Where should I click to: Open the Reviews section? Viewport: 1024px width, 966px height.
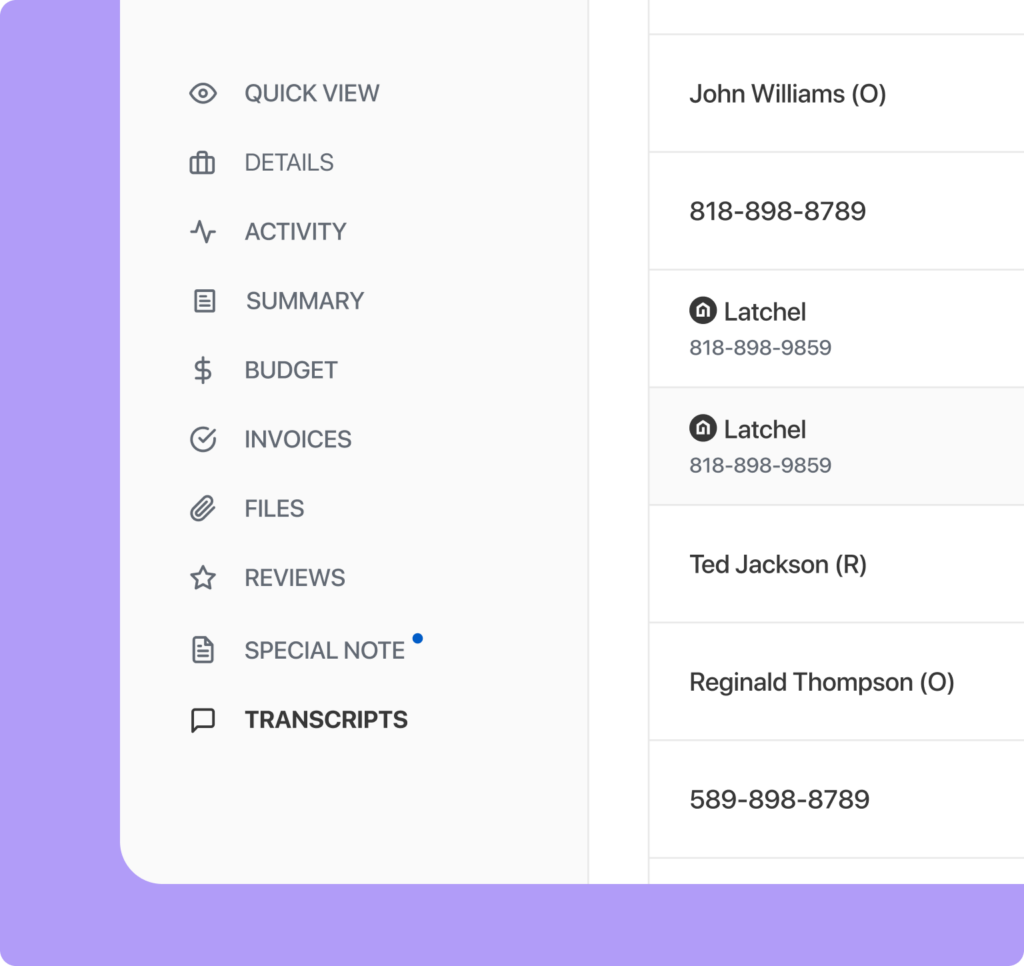pyautogui.click(x=294, y=577)
